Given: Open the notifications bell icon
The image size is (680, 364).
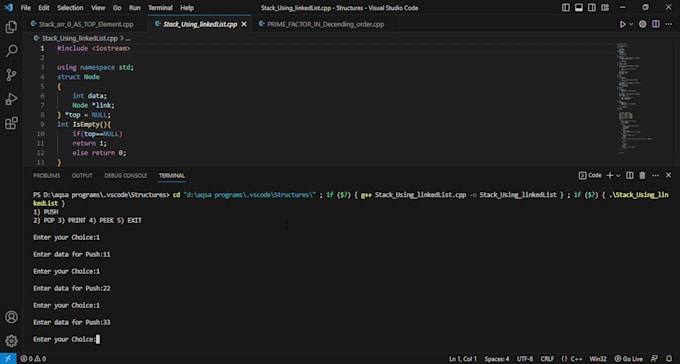Looking at the screenshot, I should 669,359.
